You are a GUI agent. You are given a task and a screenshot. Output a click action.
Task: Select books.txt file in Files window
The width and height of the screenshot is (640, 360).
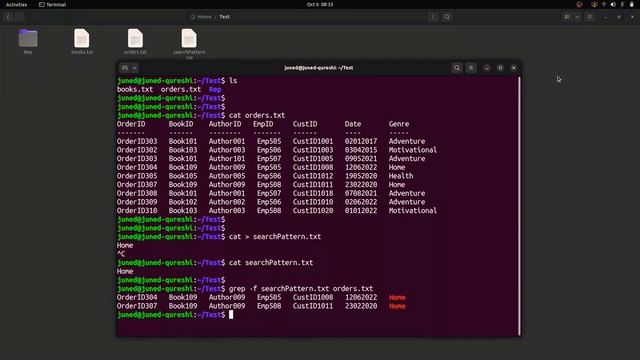tap(82, 41)
